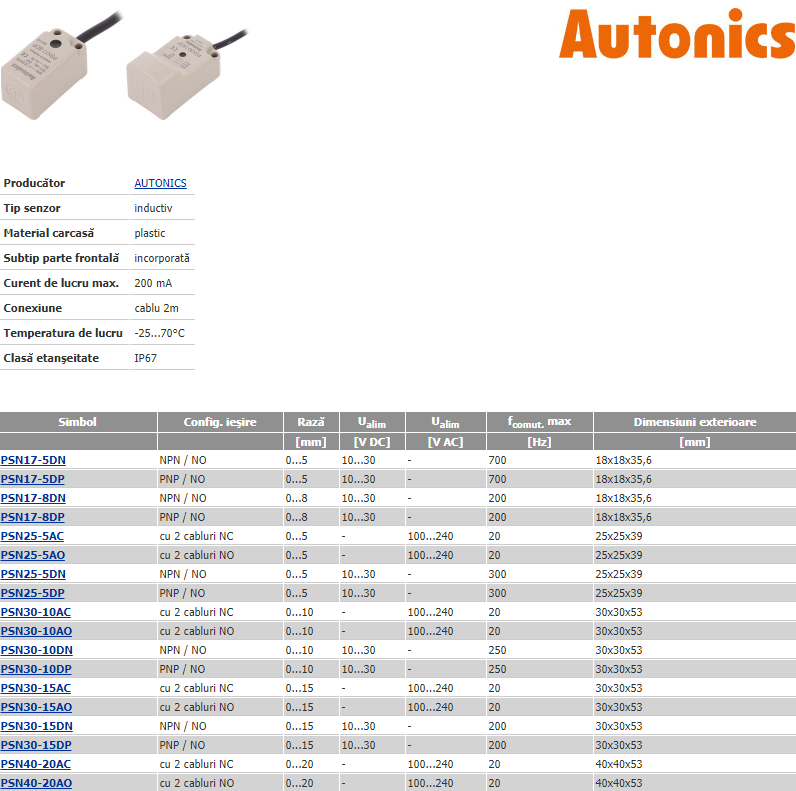The height and width of the screenshot is (791, 796).
Task: Click '0...8' range in PSN17-8DN row
Action: coord(296,498)
